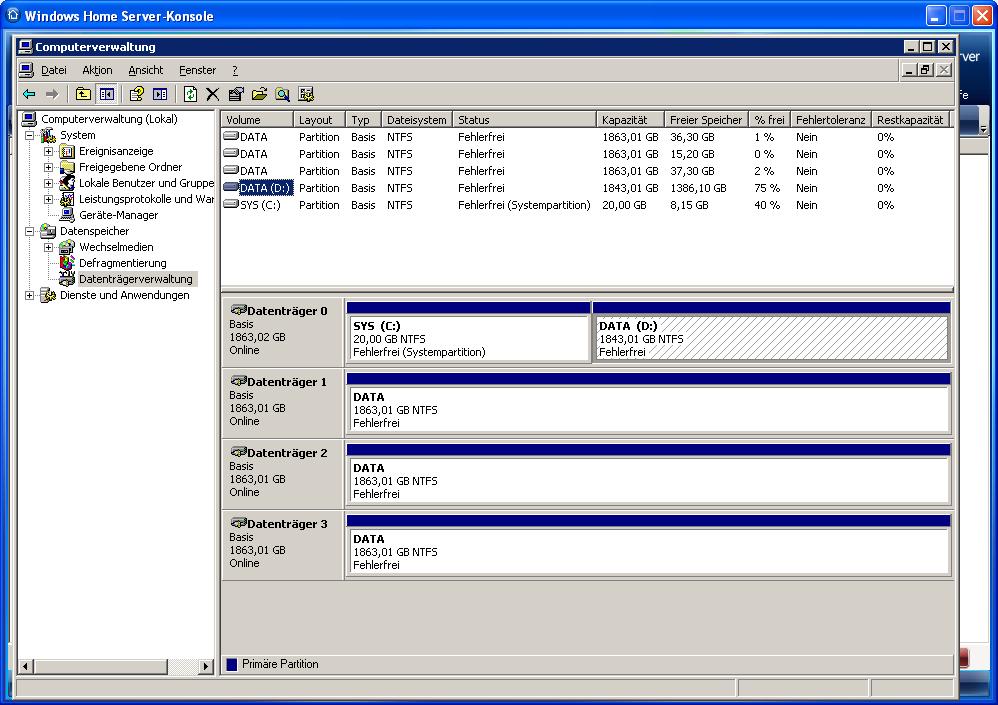The image size is (998, 705).
Task: Select the DATA partition on Datenträger 2
Action: click(x=649, y=475)
